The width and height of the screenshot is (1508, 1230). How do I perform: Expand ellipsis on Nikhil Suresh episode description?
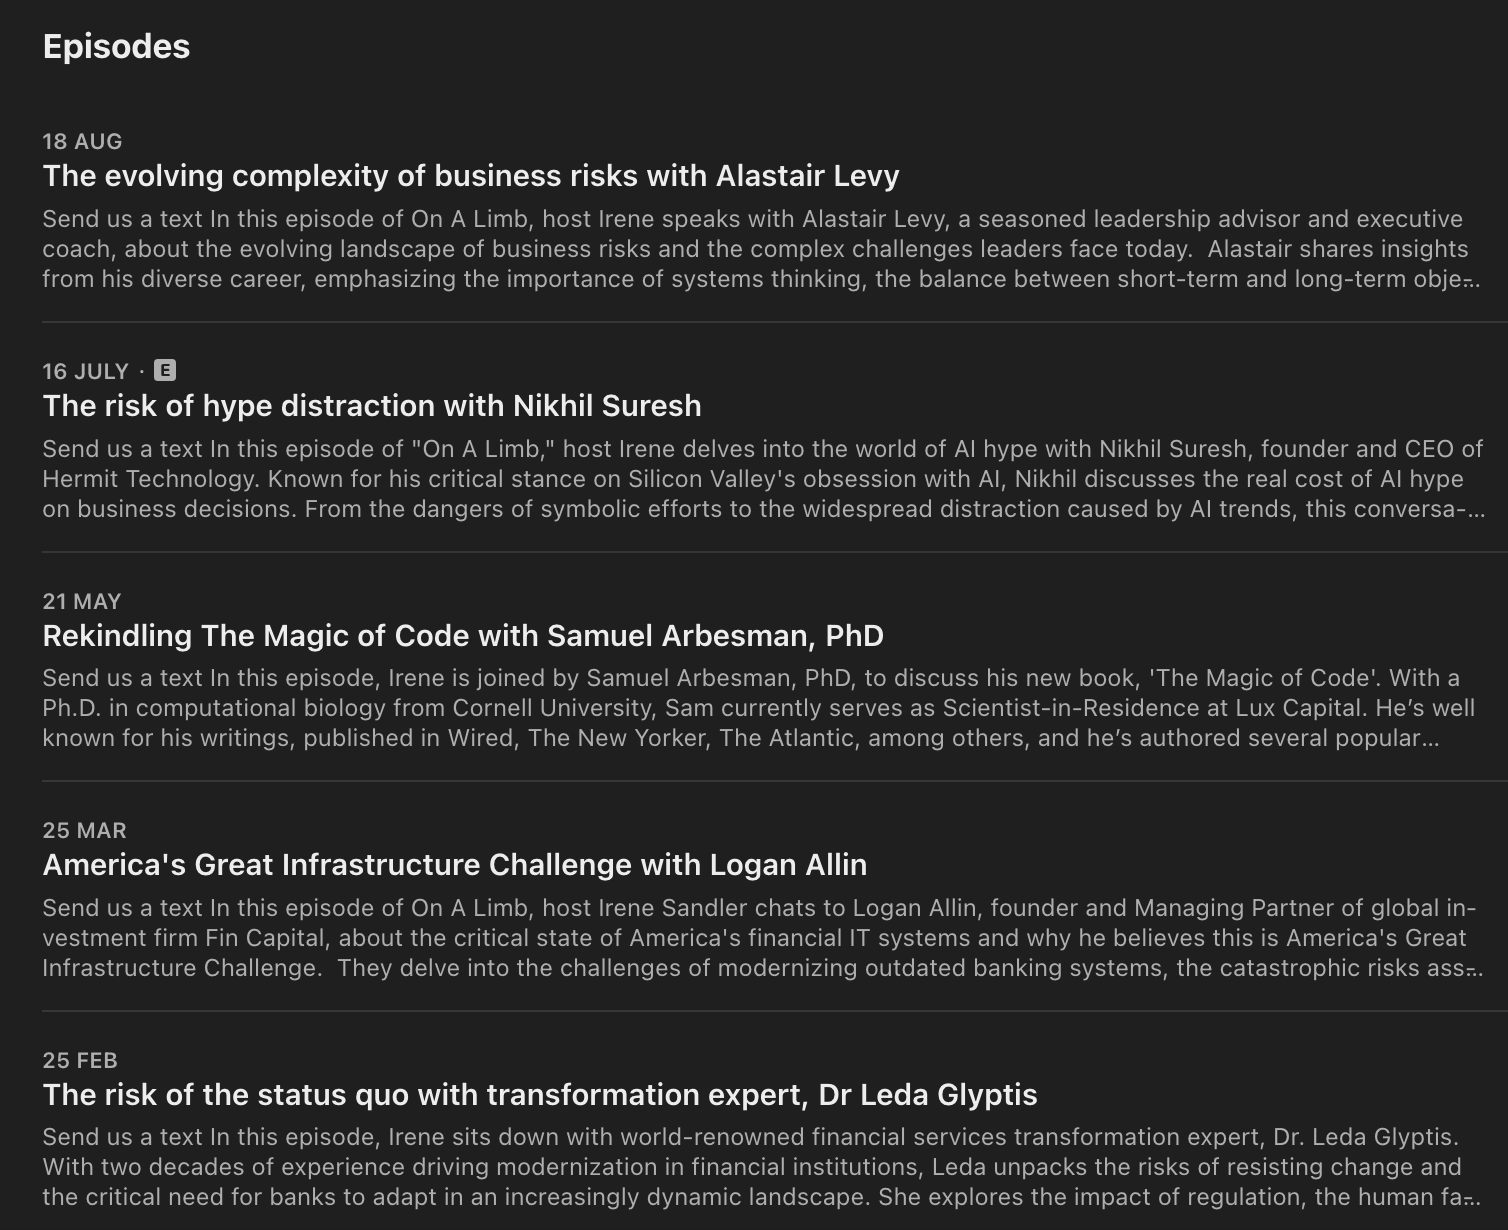[x=1473, y=510]
